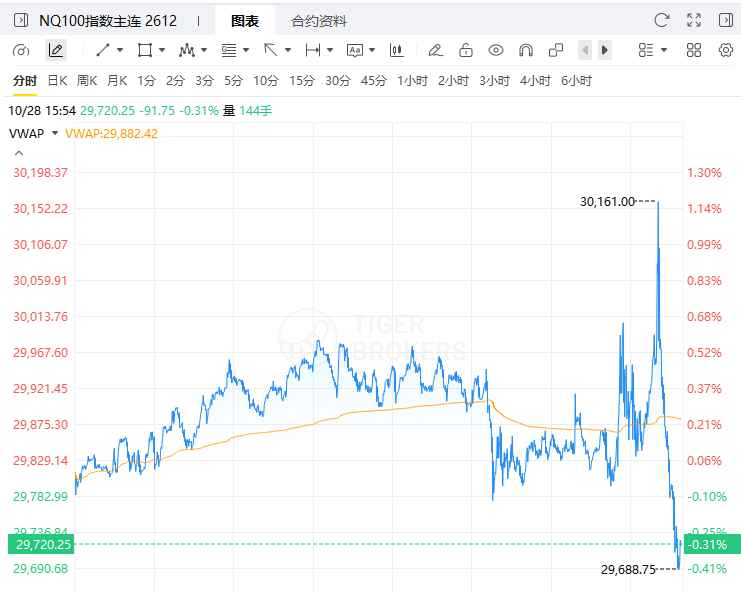Image resolution: width=741 pixels, height=591 pixels.
Task: Switch to 3分 interval
Action: [204, 81]
